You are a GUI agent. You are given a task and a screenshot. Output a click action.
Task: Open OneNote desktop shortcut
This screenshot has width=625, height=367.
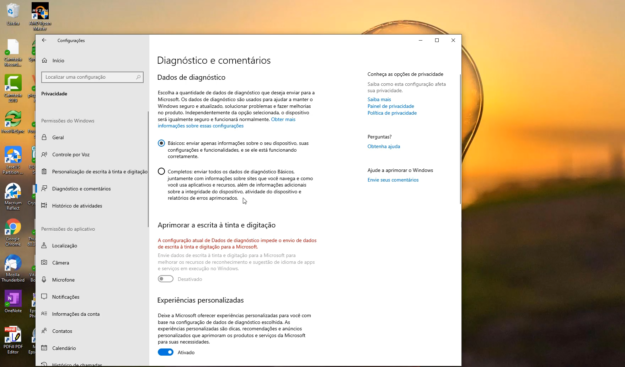click(x=13, y=302)
